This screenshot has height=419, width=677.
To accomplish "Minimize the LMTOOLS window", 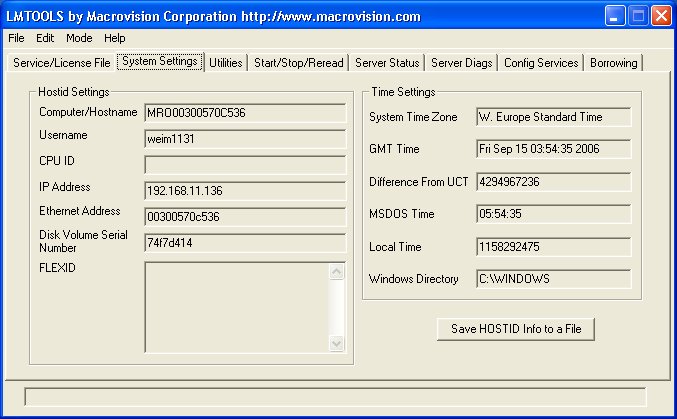I will 614,16.
